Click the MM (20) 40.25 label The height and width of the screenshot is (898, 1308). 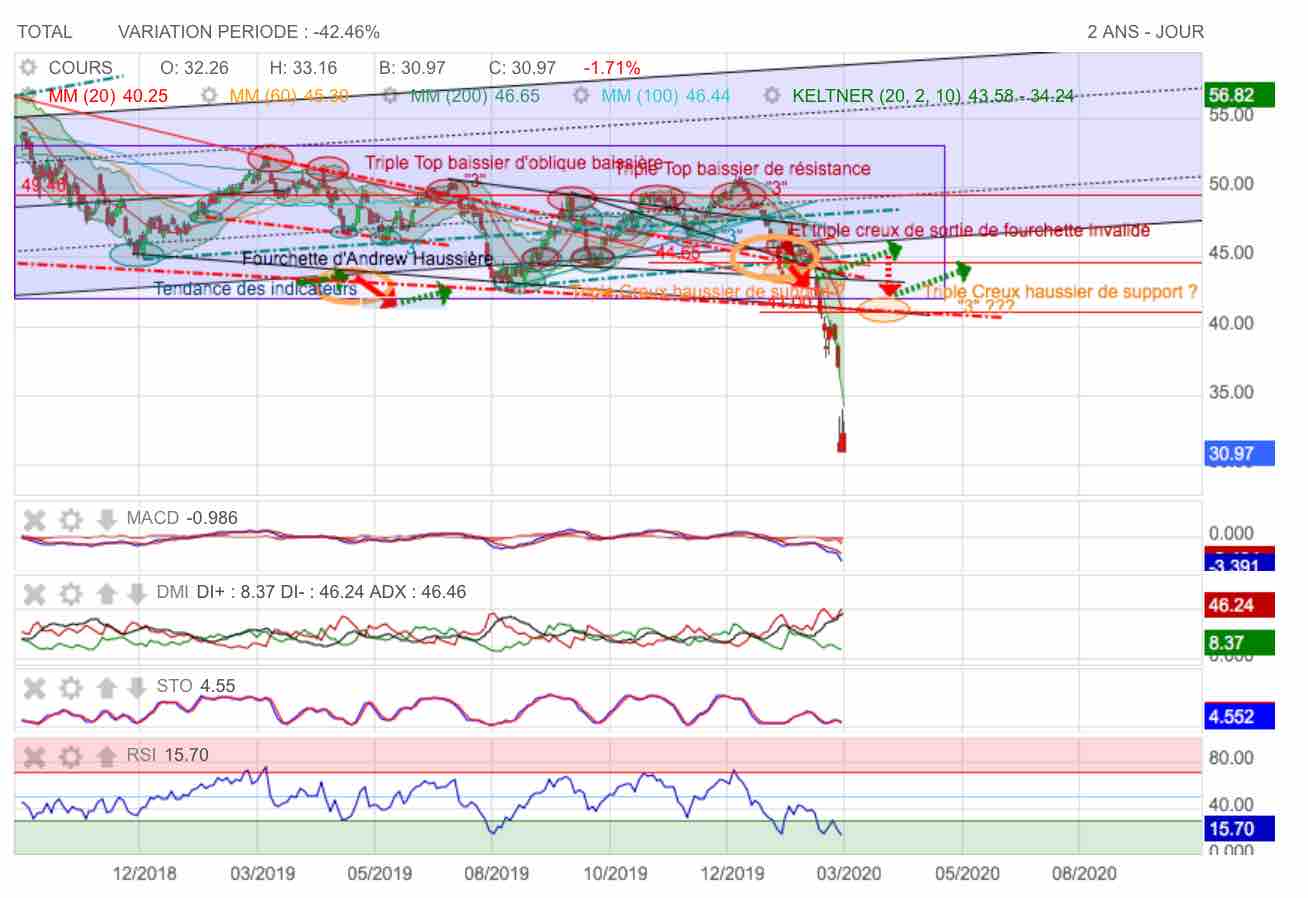click(108, 96)
